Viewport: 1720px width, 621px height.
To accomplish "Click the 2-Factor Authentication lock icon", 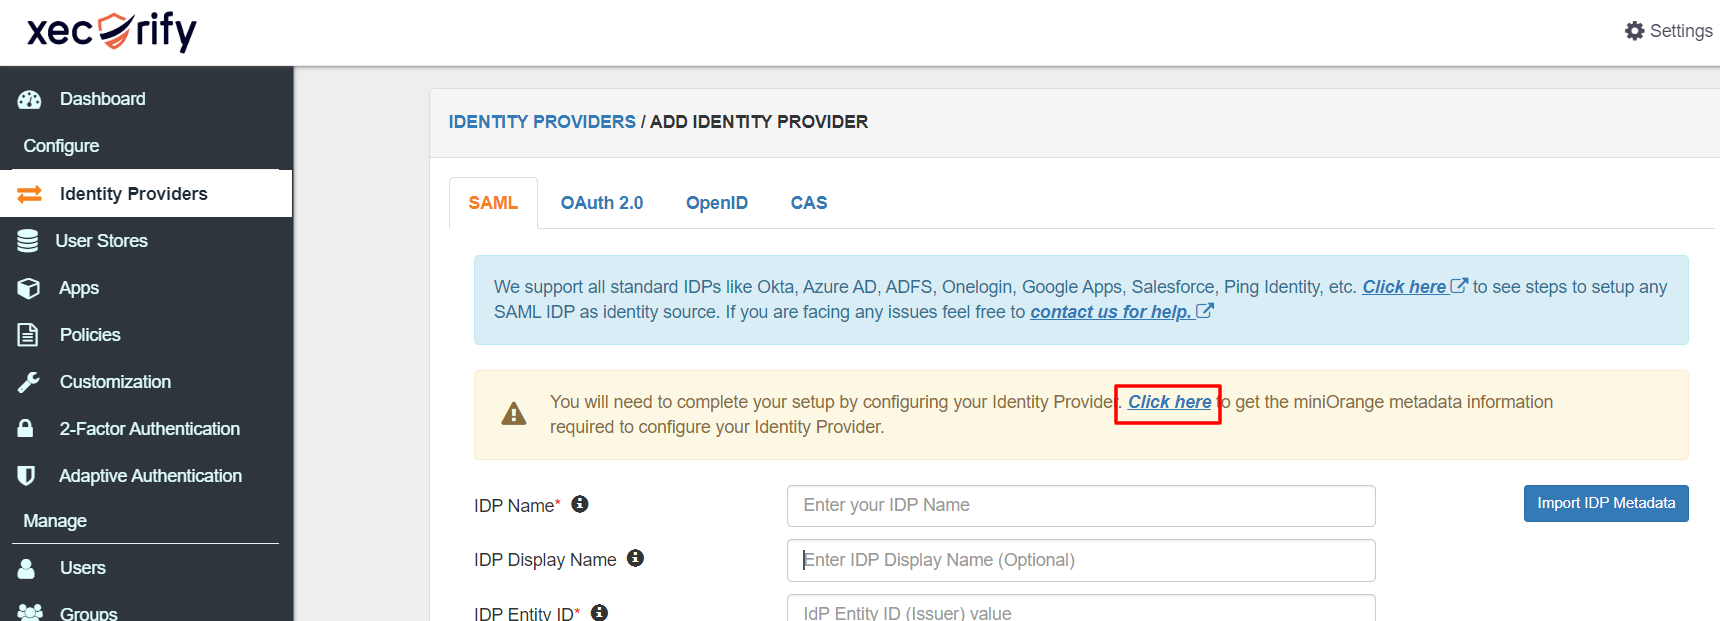I will pyautogui.click(x=26, y=429).
